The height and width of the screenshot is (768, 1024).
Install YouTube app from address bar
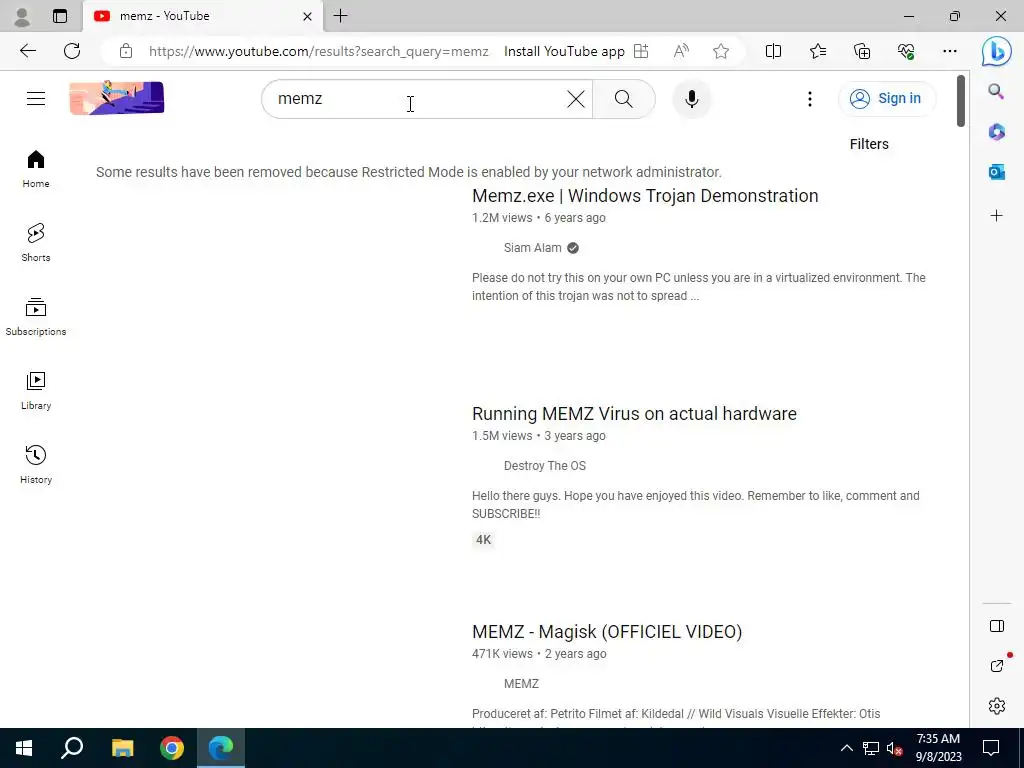pos(575,52)
